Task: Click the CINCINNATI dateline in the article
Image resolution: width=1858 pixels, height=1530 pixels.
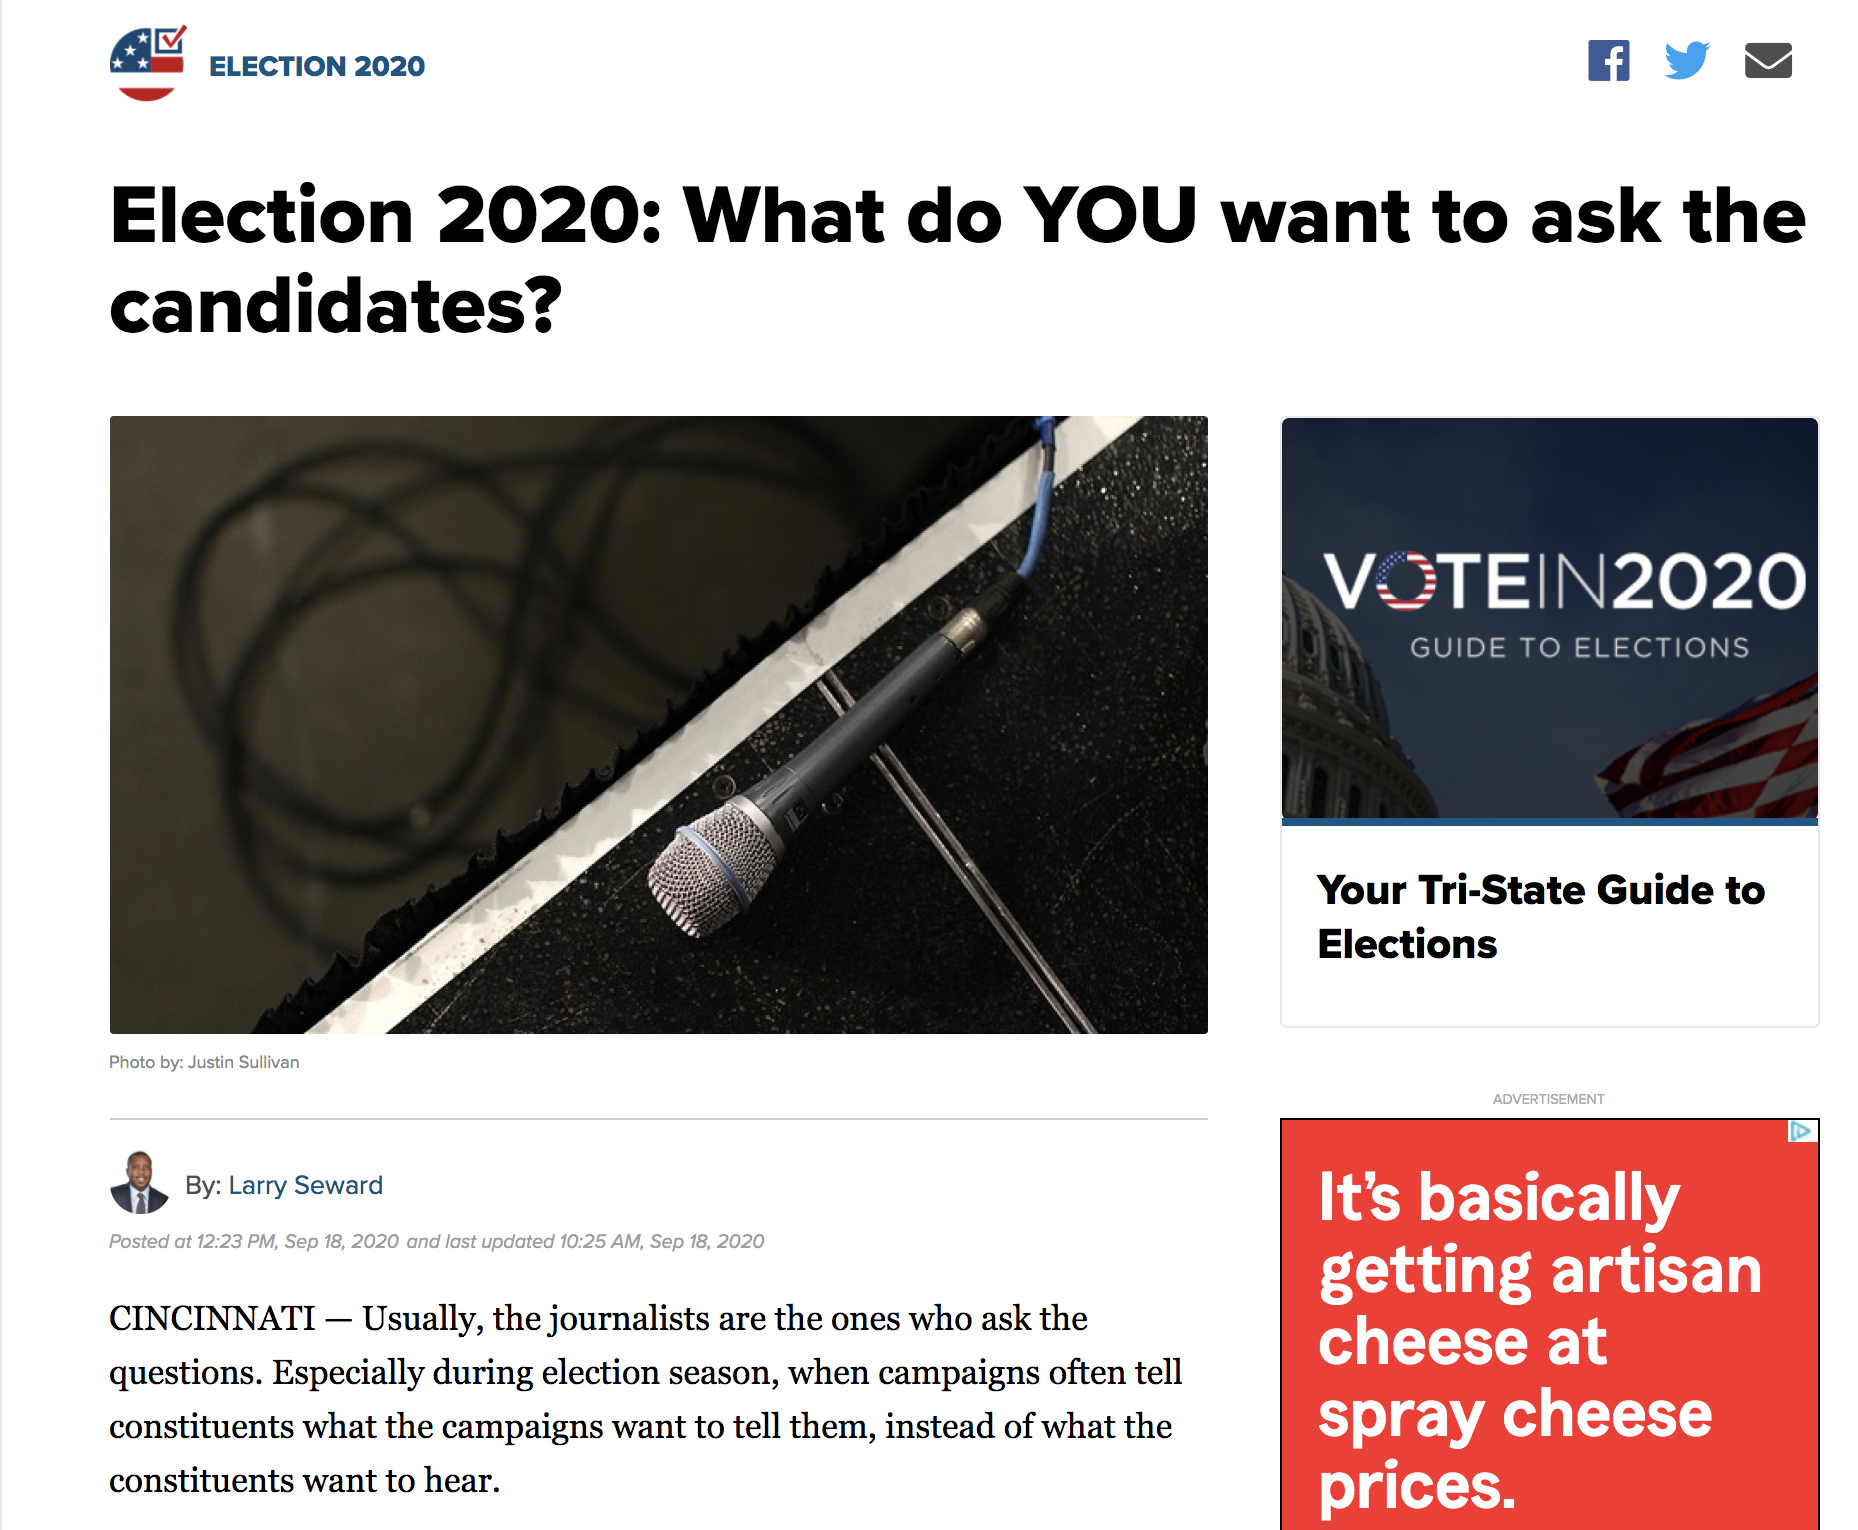Action: (x=212, y=1318)
